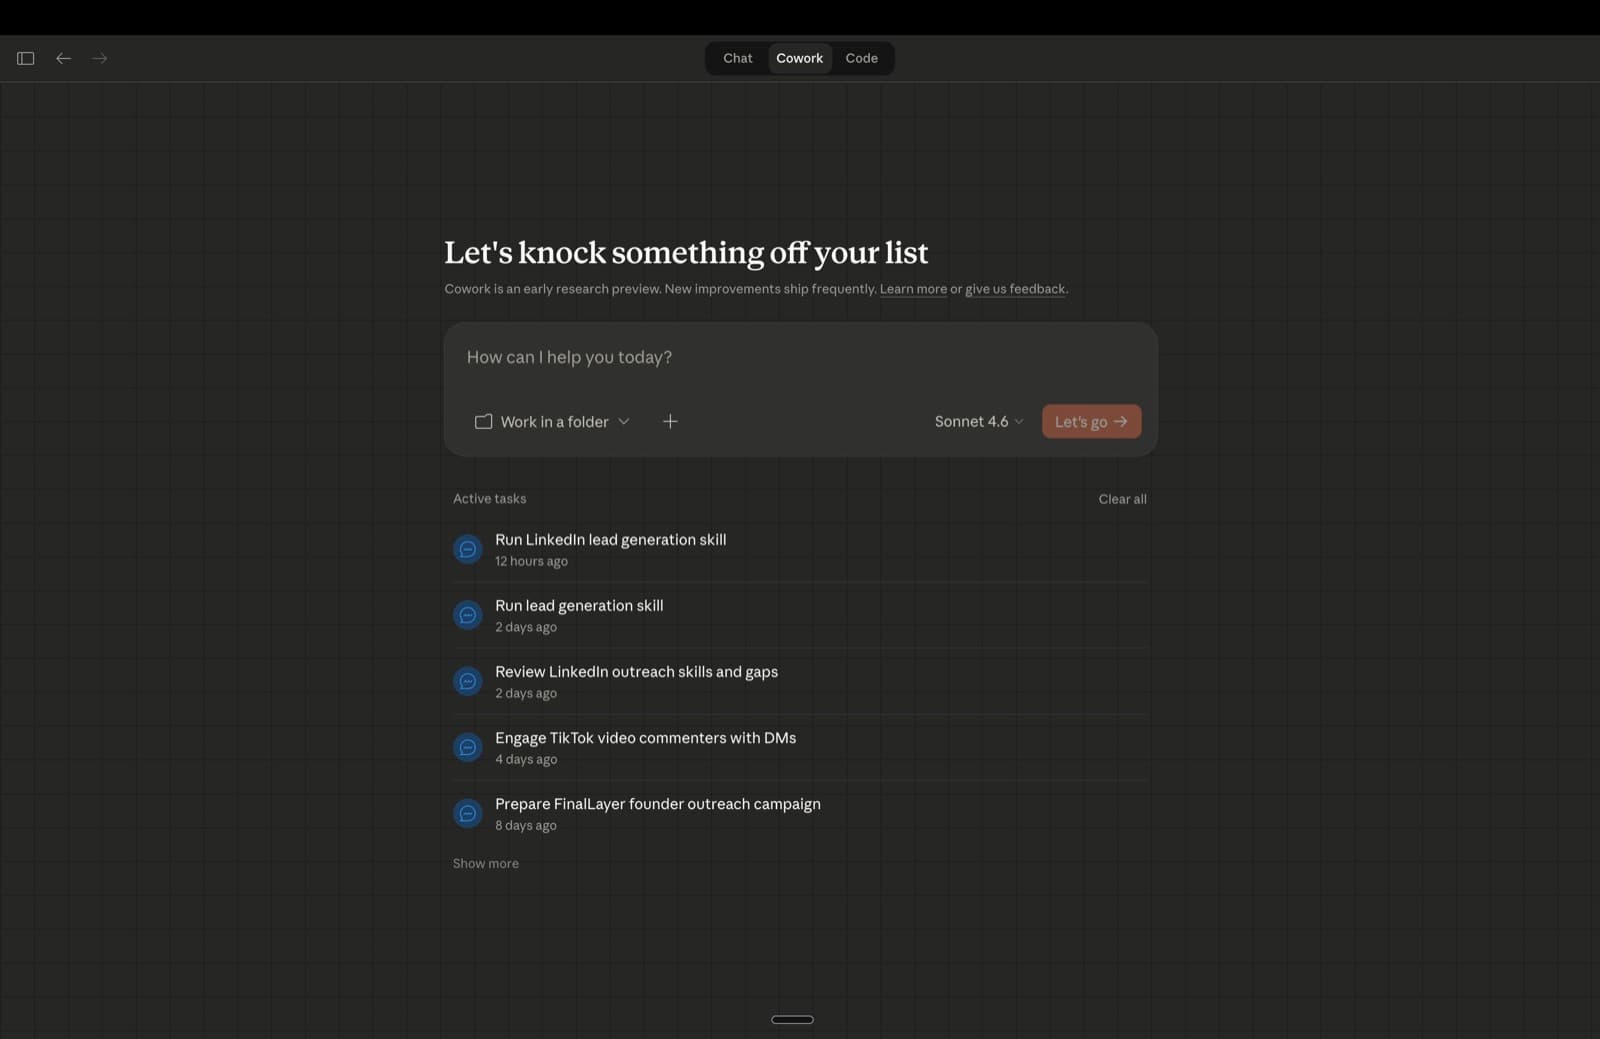Open the Learn more link

(x=912, y=289)
